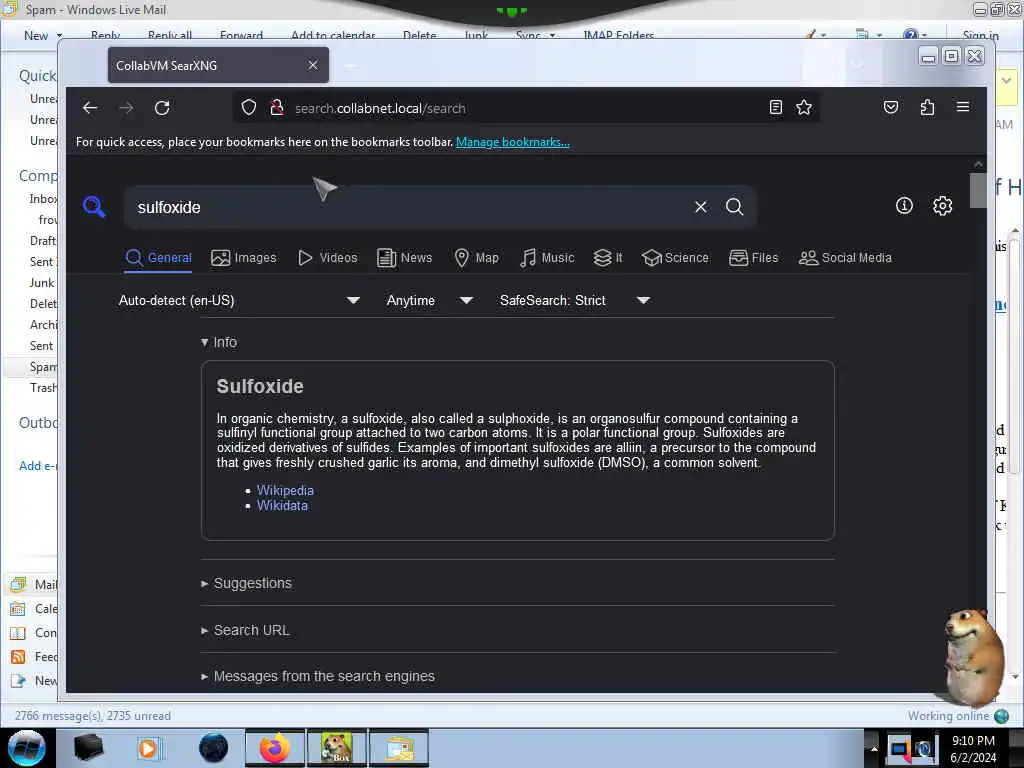Select the Spam folder in Live Mail

43,366
